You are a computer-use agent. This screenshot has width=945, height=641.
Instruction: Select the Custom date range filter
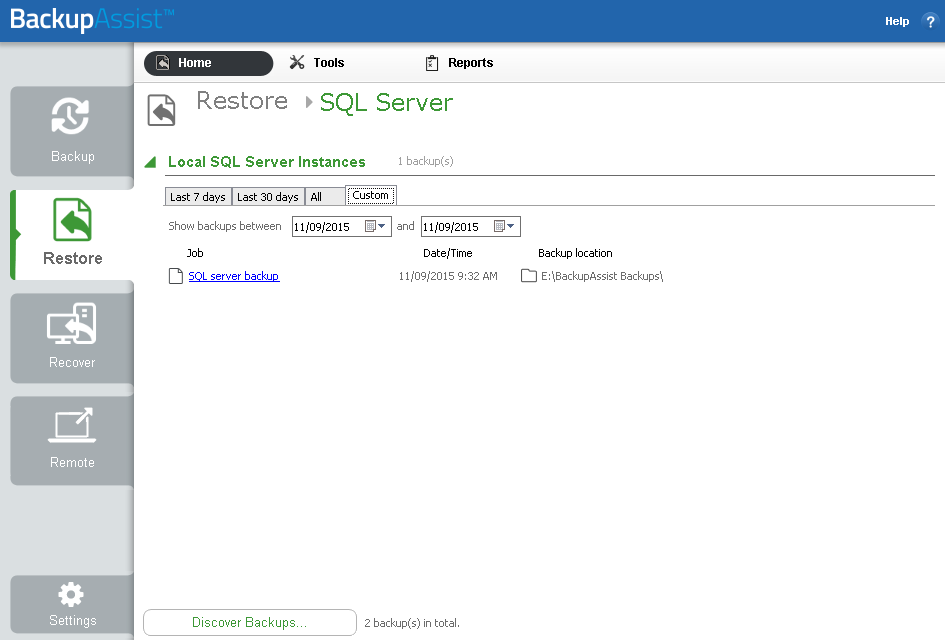[x=371, y=195]
